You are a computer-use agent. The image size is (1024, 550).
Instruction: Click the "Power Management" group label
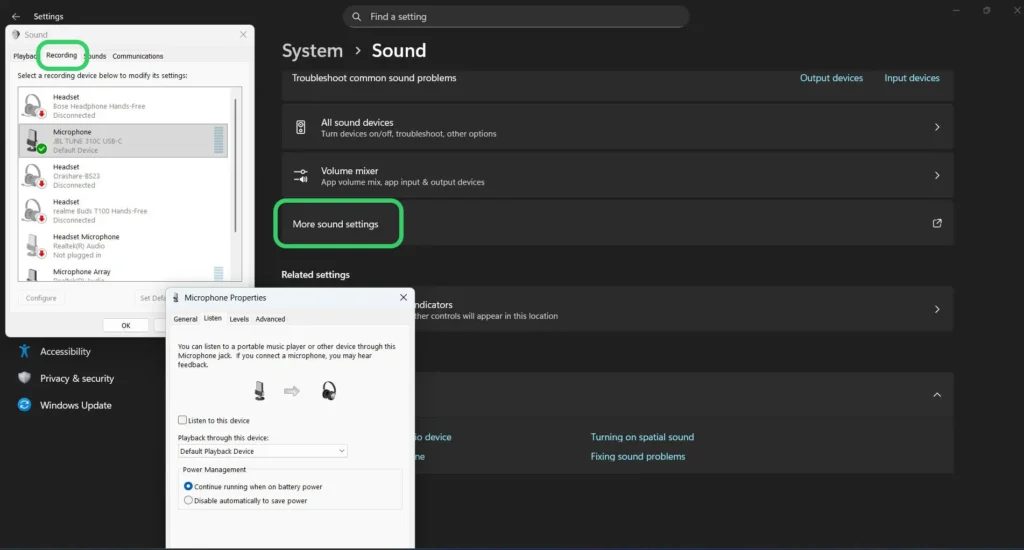point(214,470)
